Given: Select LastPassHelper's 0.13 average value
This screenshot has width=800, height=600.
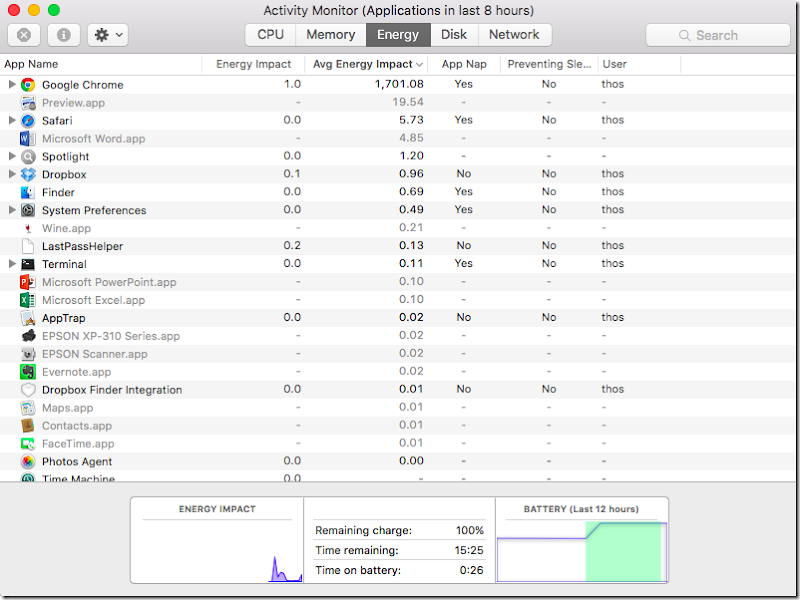Looking at the screenshot, I should [x=411, y=245].
